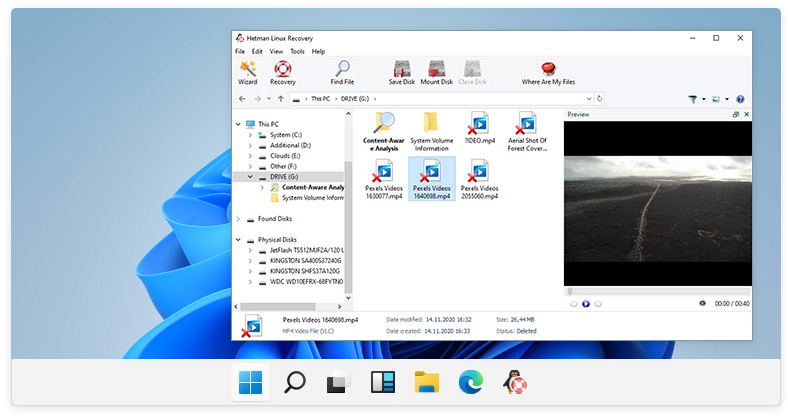Open recent locations dropdown arrow

tap(269, 99)
